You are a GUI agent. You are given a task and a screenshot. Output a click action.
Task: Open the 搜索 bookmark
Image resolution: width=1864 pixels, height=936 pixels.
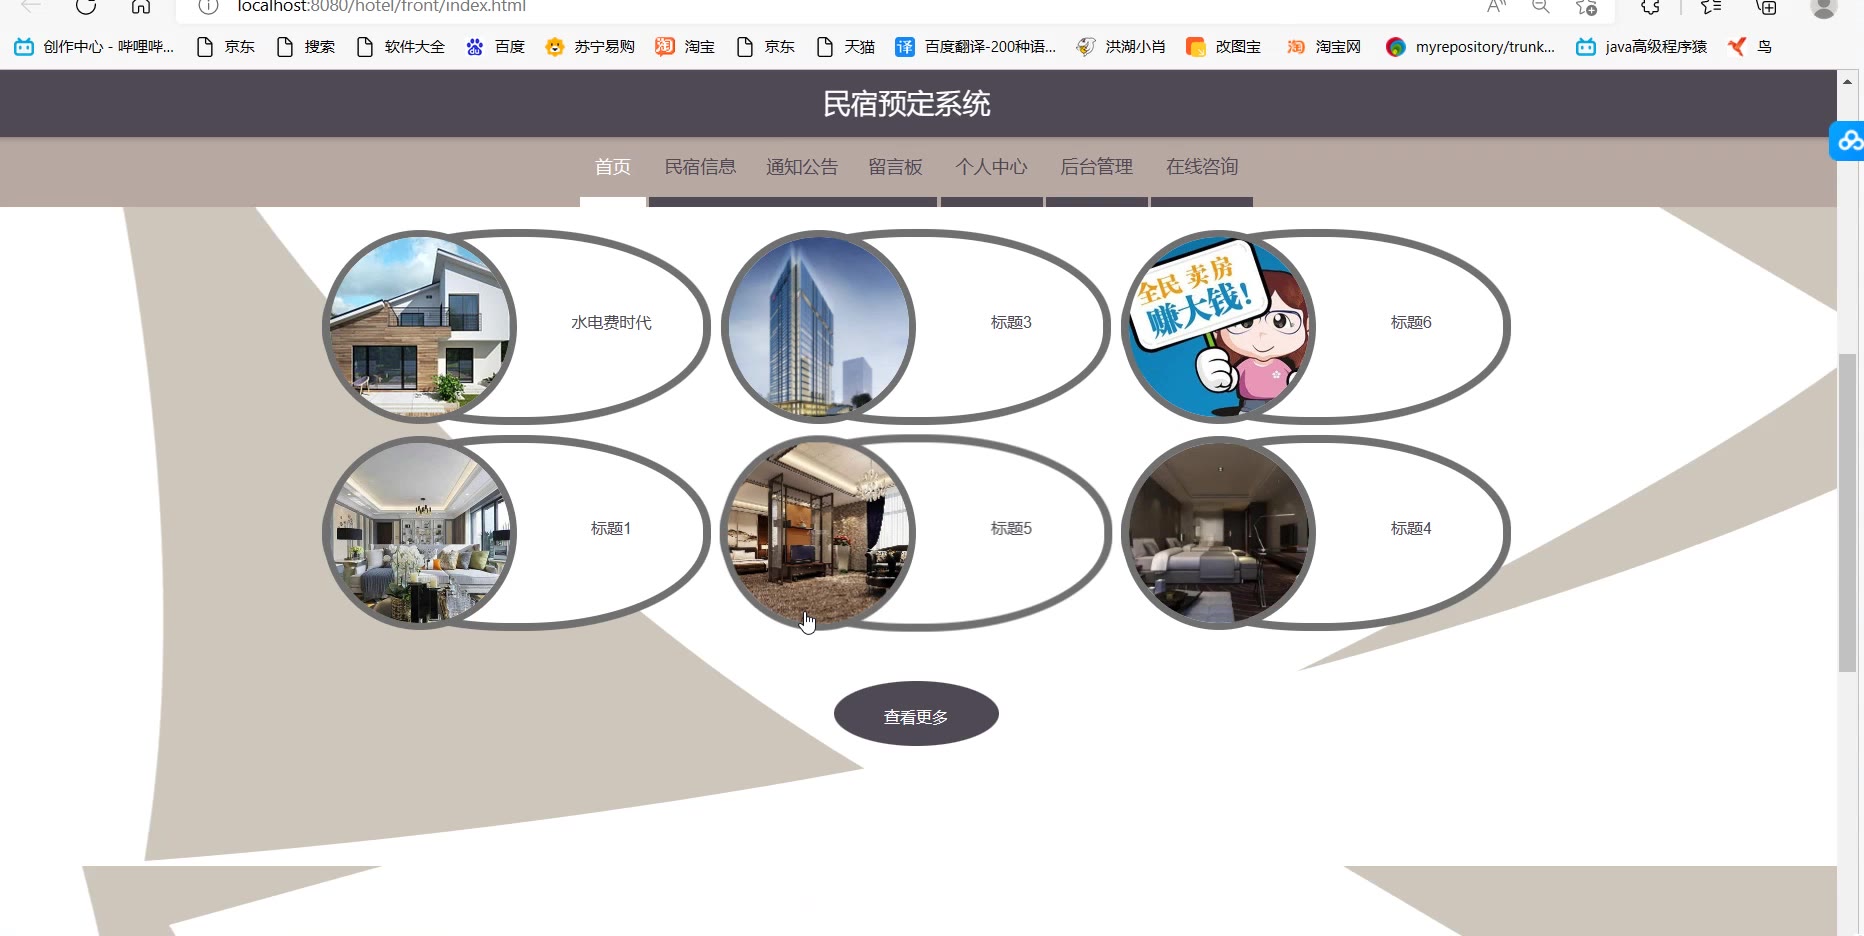coord(306,47)
